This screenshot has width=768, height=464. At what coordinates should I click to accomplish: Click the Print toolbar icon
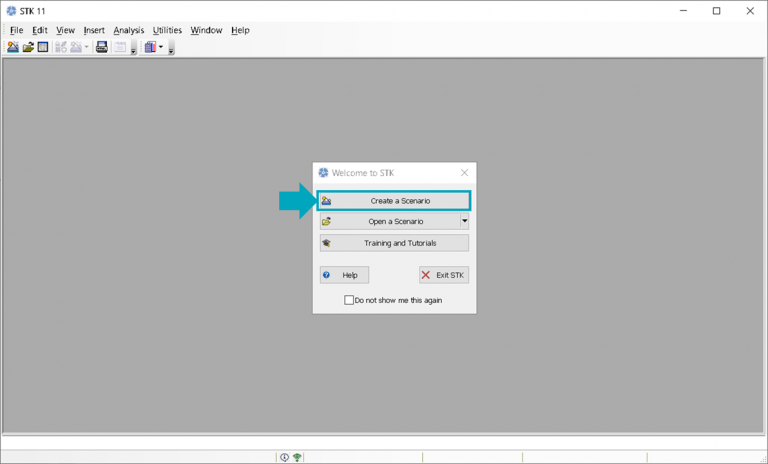click(102, 47)
